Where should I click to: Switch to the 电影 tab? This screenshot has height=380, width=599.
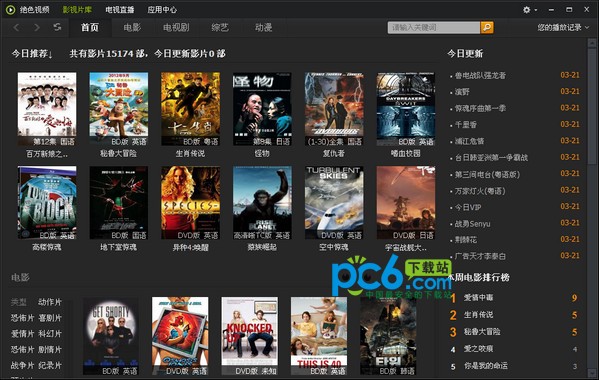132,27
